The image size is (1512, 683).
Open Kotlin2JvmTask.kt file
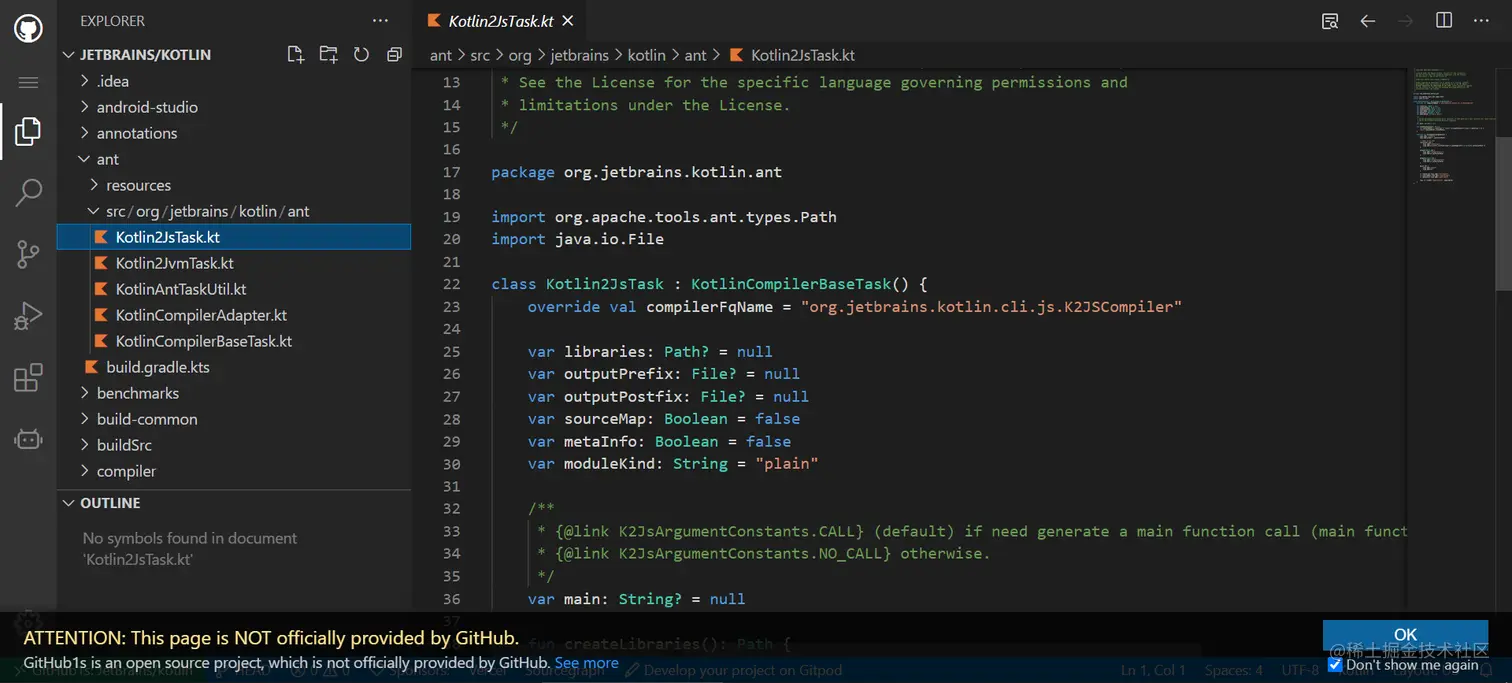coord(174,263)
